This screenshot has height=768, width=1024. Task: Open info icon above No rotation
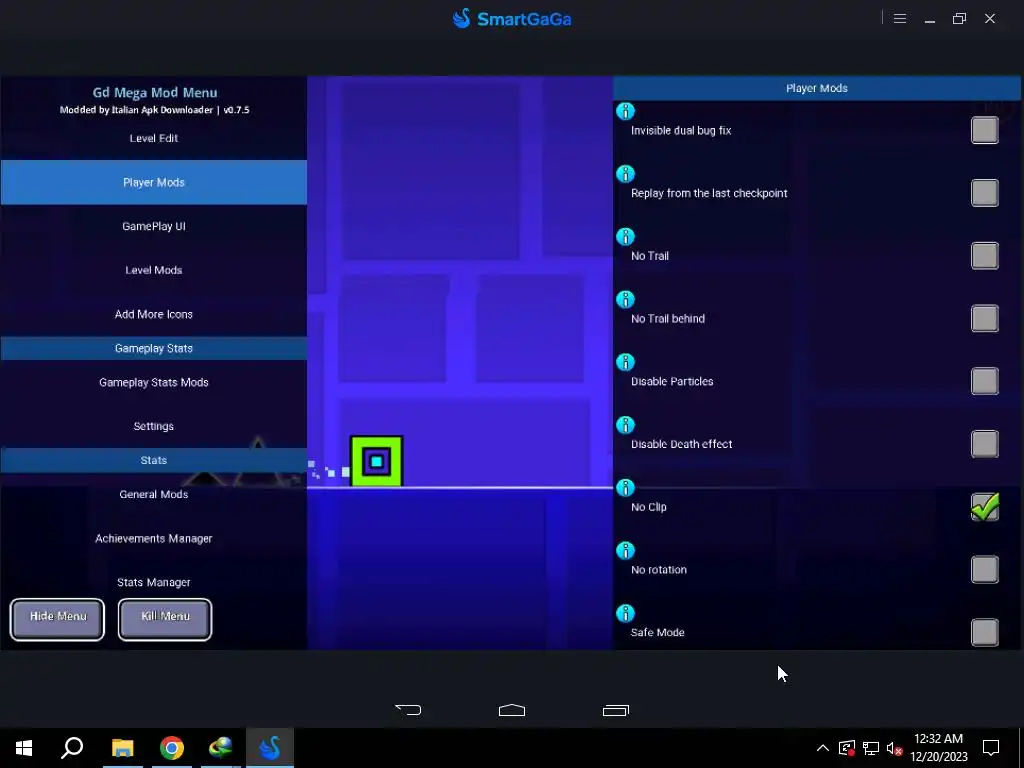[x=625, y=551]
